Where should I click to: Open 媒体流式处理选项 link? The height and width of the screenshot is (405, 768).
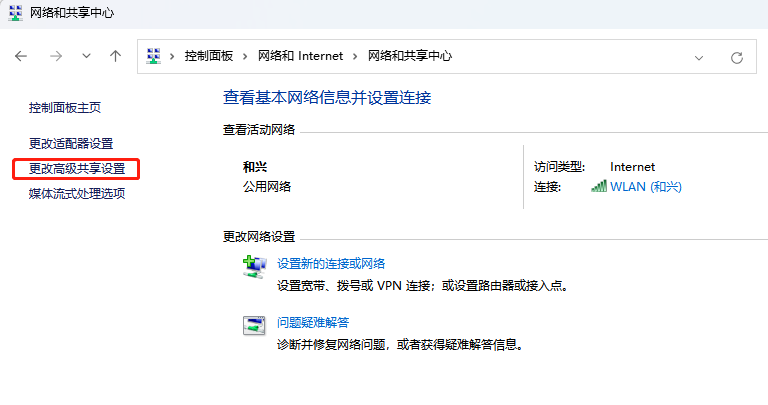(x=77, y=194)
